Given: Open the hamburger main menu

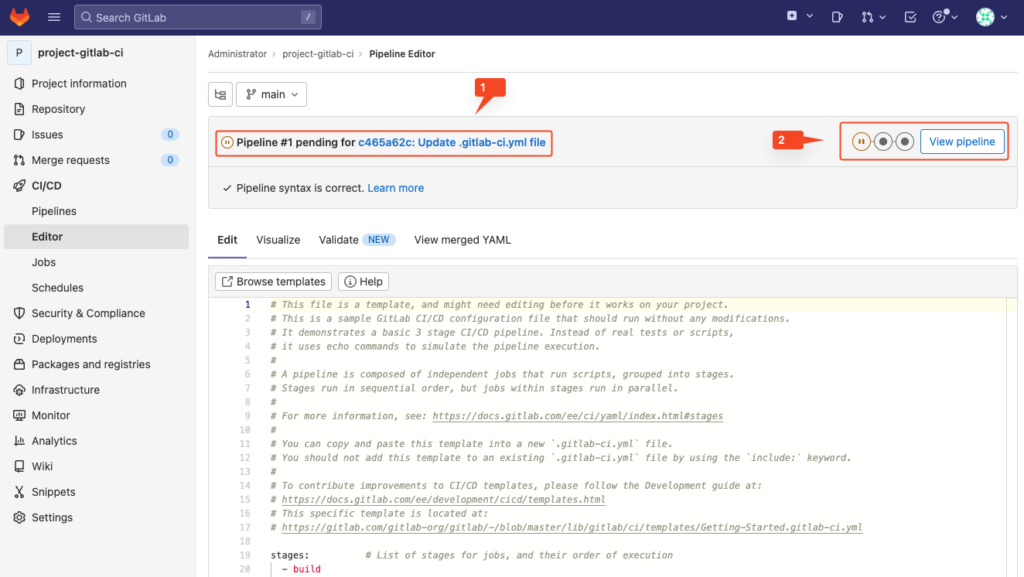Looking at the screenshot, I should 54,17.
